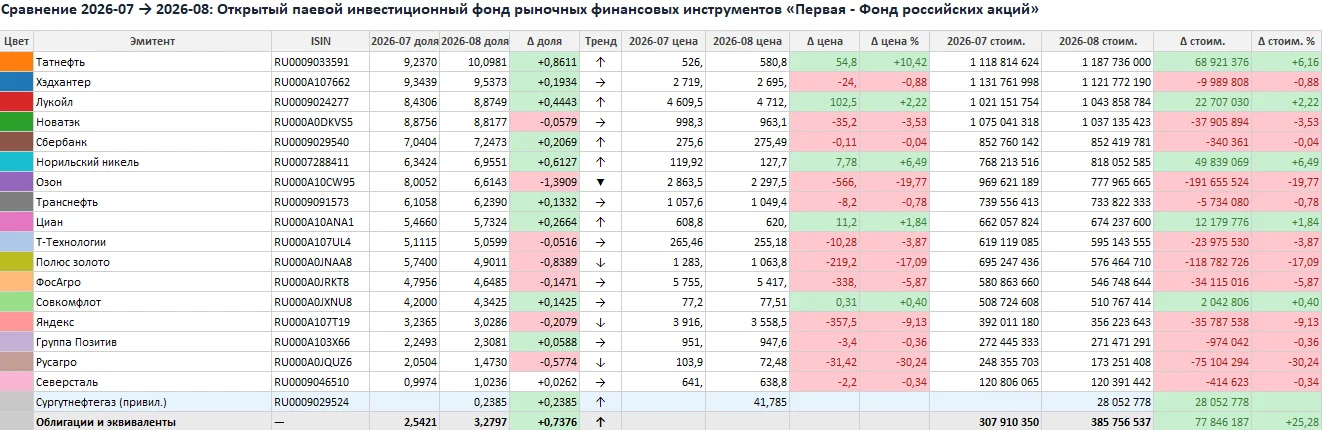
Task: Click the up trend arrow for Татнефть
Action: pos(600,61)
